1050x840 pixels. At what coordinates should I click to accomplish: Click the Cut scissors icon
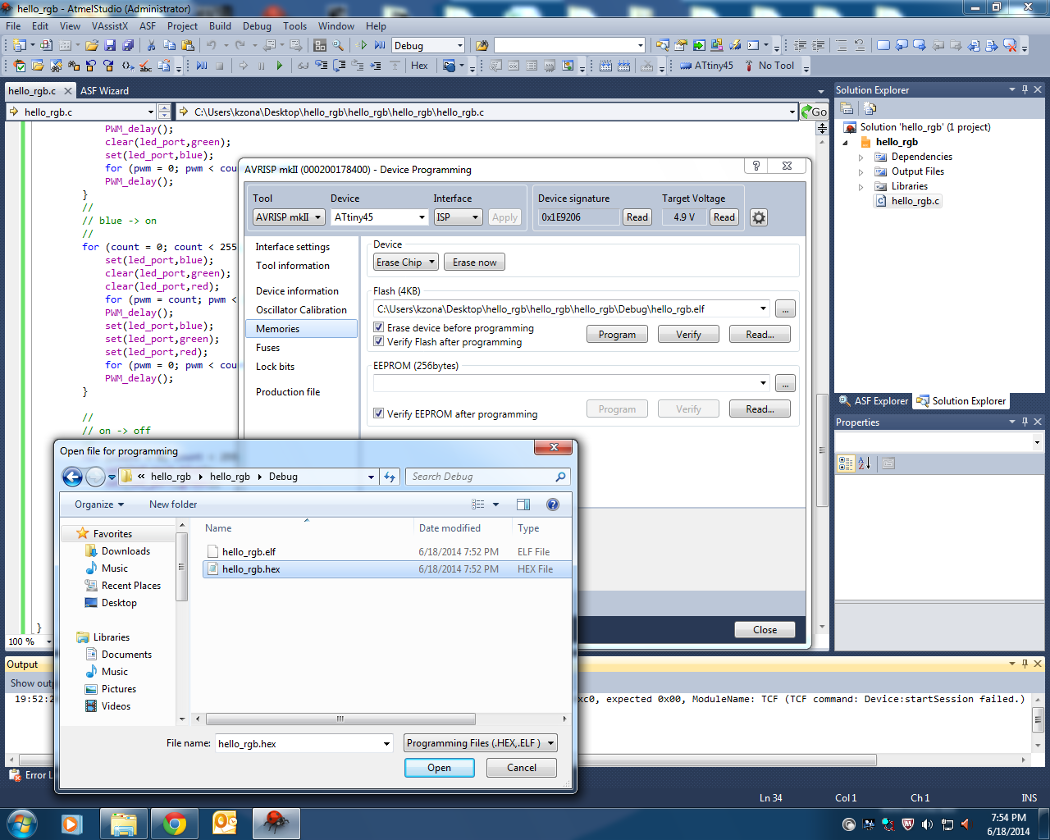(x=151, y=45)
